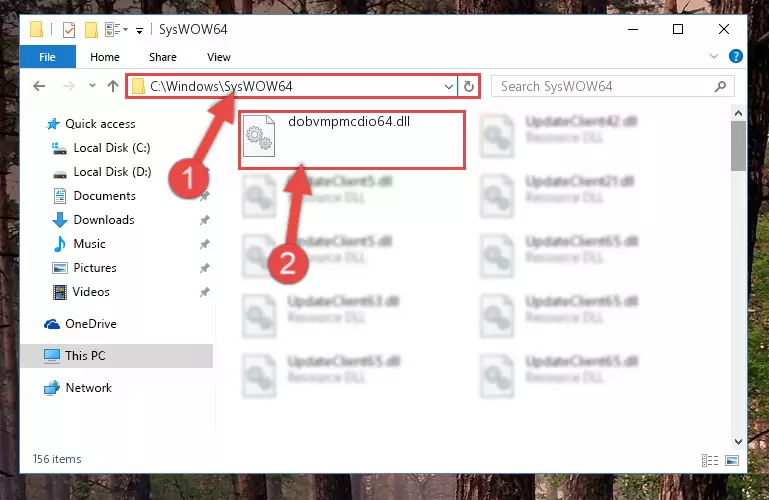Open Local Disk (D:) in sidebar
This screenshot has height=500, width=769.
coord(112,172)
